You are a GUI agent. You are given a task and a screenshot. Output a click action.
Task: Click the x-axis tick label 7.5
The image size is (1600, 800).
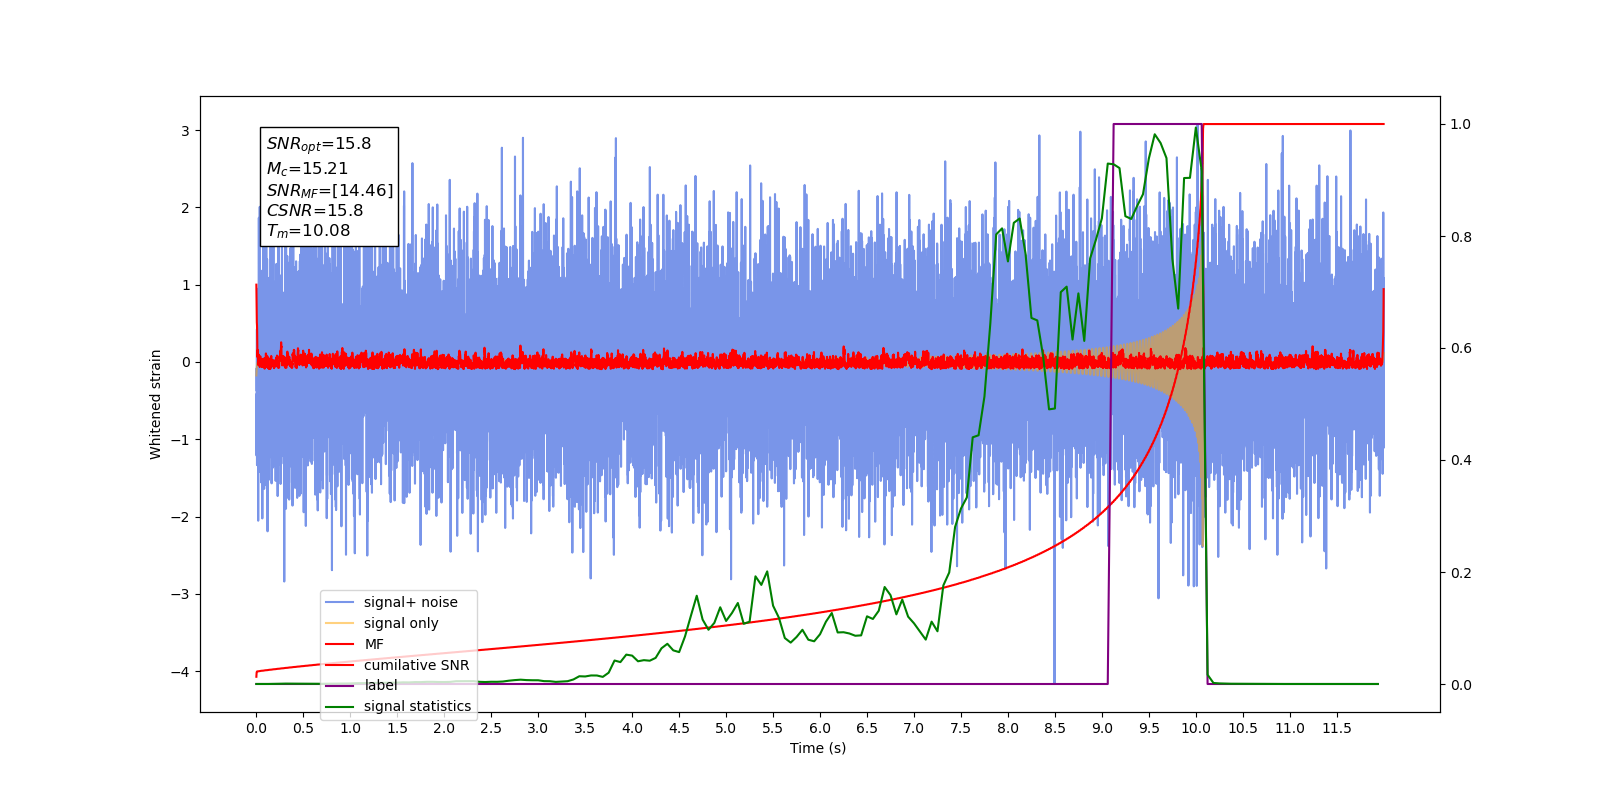click(961, 728)
